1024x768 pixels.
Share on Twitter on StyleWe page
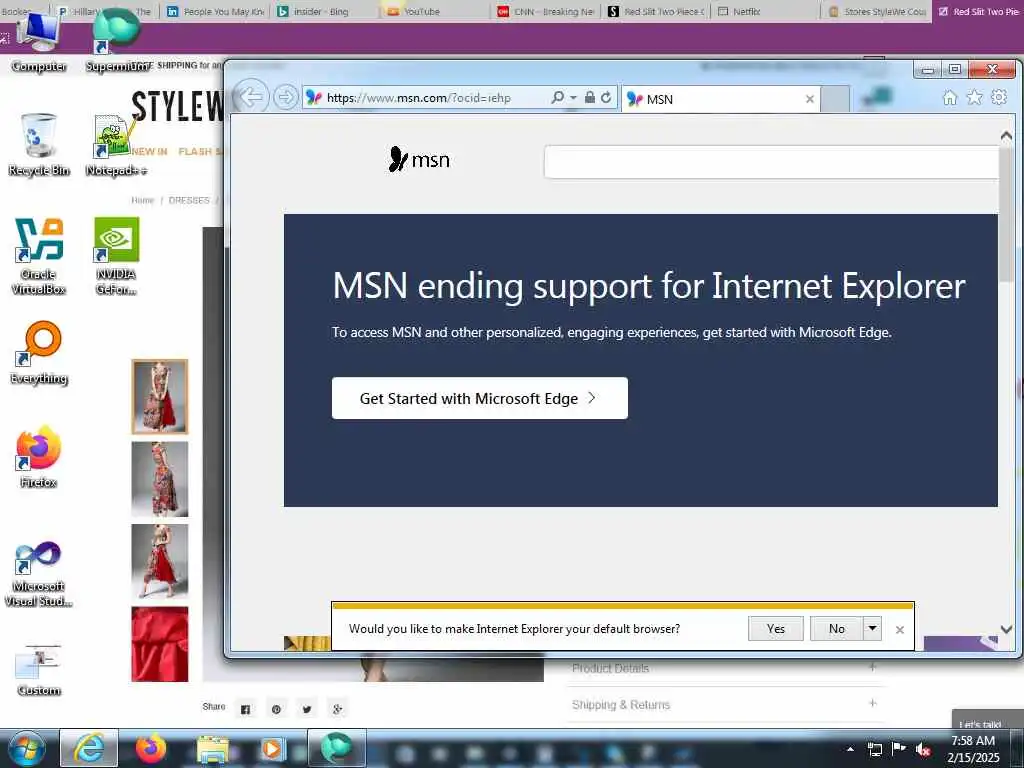[x=307, y=709]
